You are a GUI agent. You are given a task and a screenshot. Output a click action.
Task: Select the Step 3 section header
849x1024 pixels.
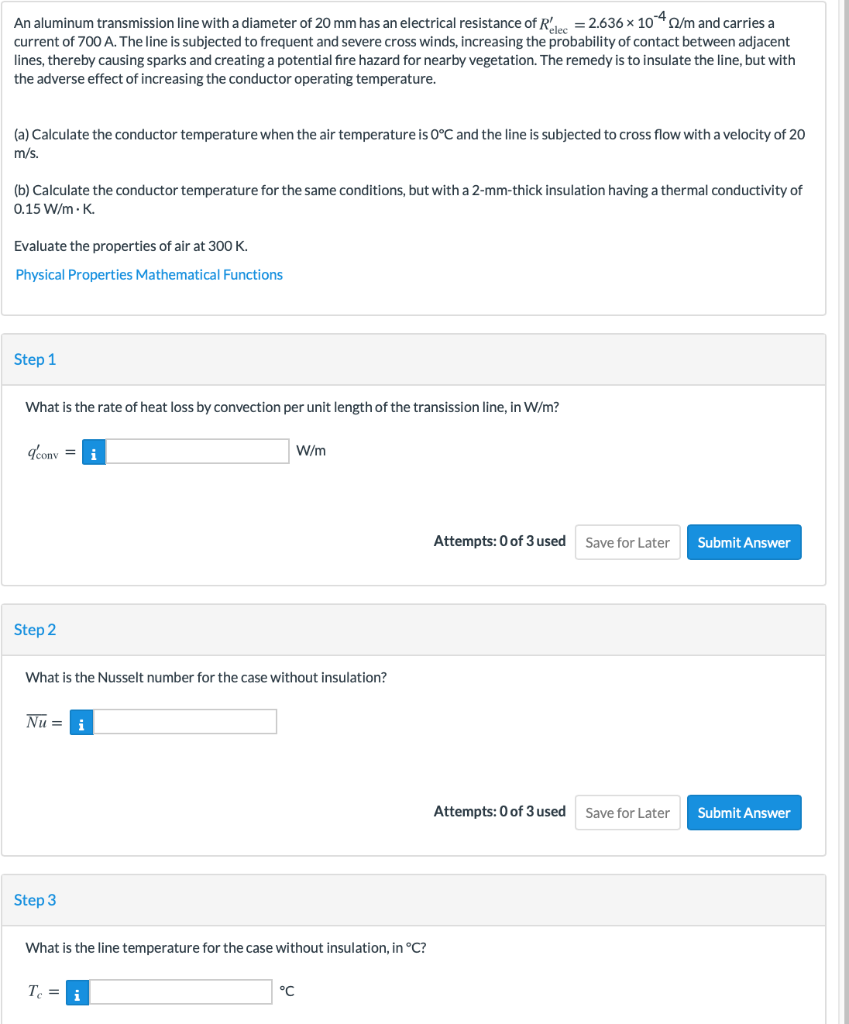tap(35, 900)
